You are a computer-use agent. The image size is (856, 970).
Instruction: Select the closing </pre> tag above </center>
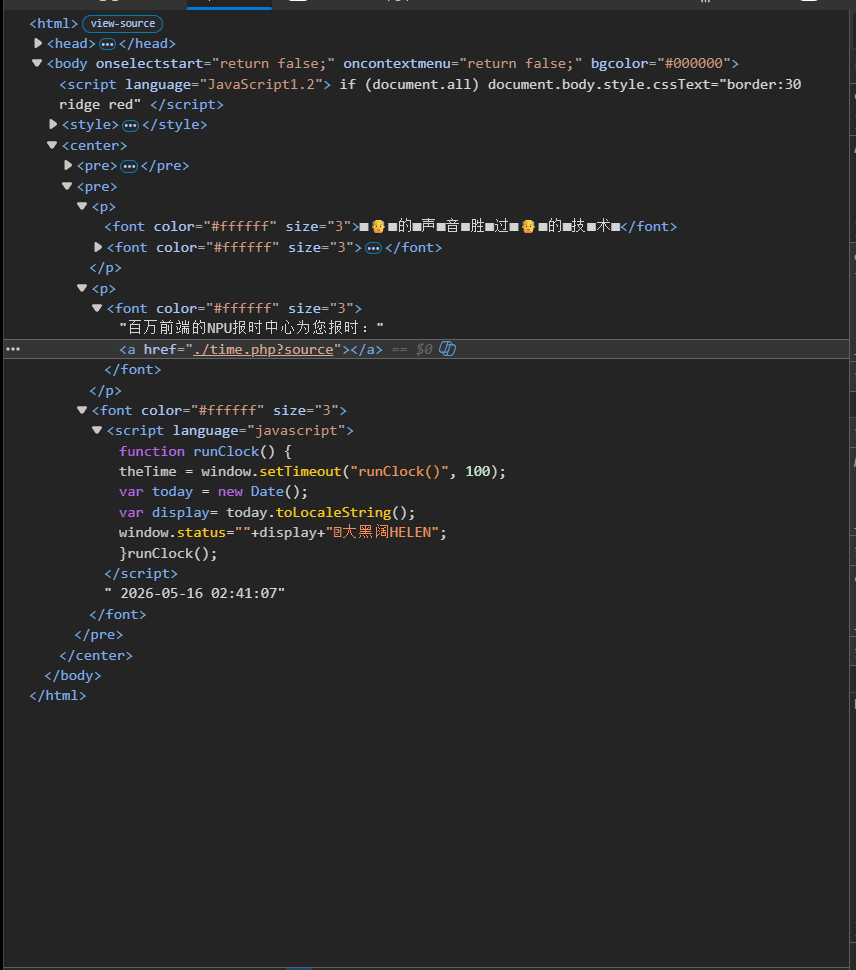click(x=98, y=635)
